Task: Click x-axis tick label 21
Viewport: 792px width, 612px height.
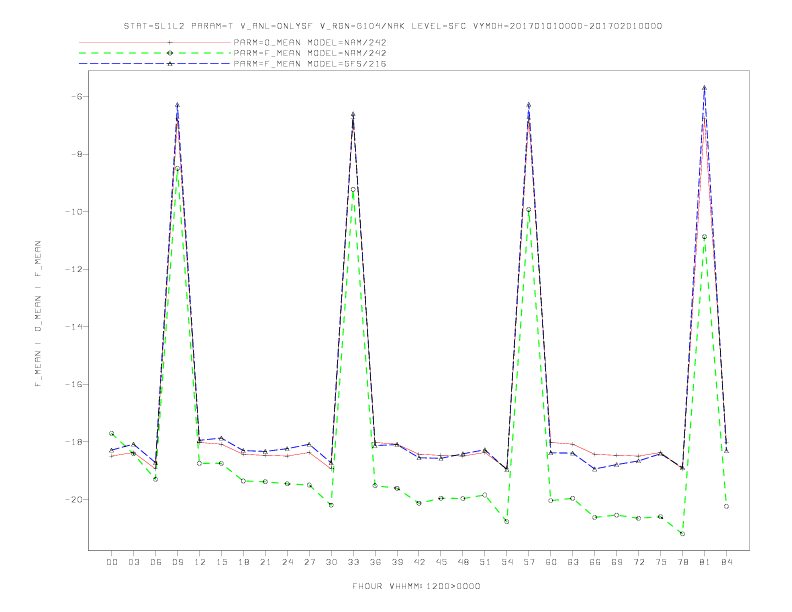Action: pyautogui.click(x=265, y=562)
